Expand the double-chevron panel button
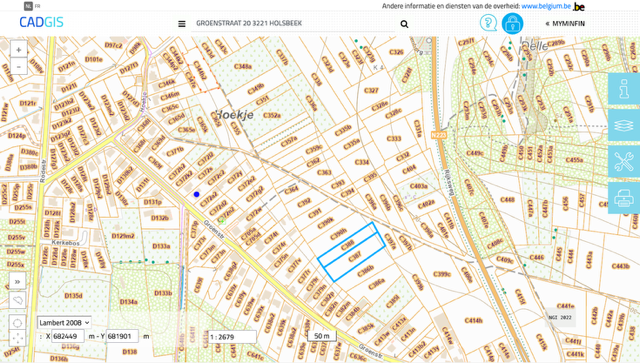The width and height of the screenshot is (640, 363). pyautogui.click(x=18, y=281)
